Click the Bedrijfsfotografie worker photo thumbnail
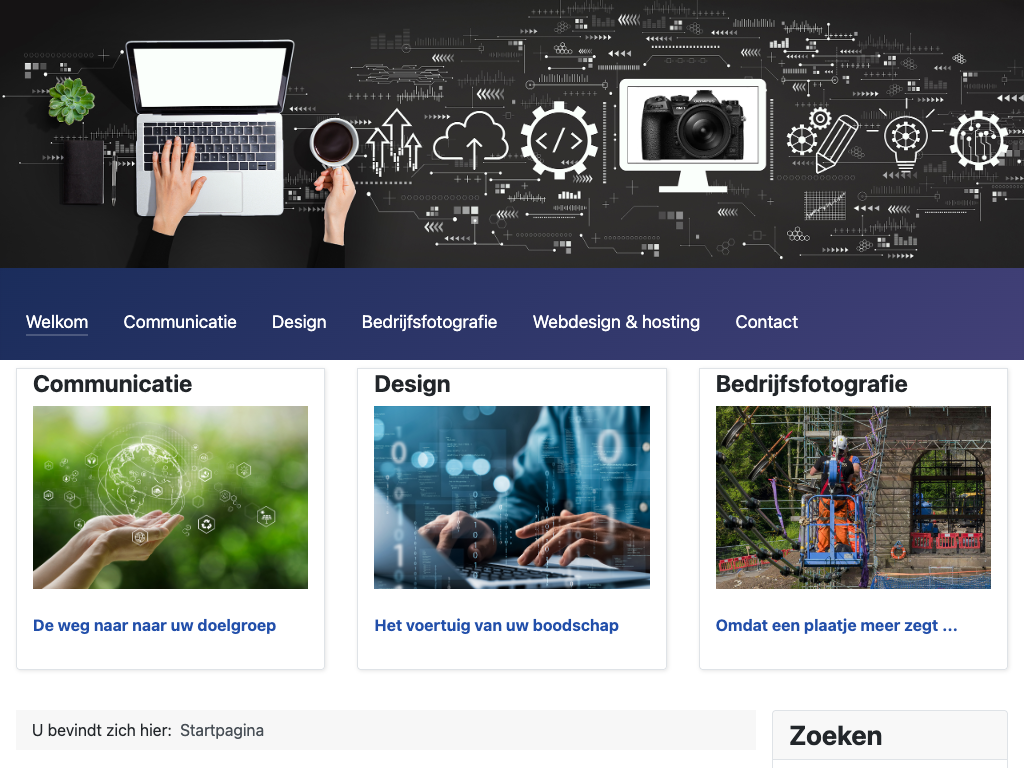Viewport: 1024px width, 768px height. [854, 498]
